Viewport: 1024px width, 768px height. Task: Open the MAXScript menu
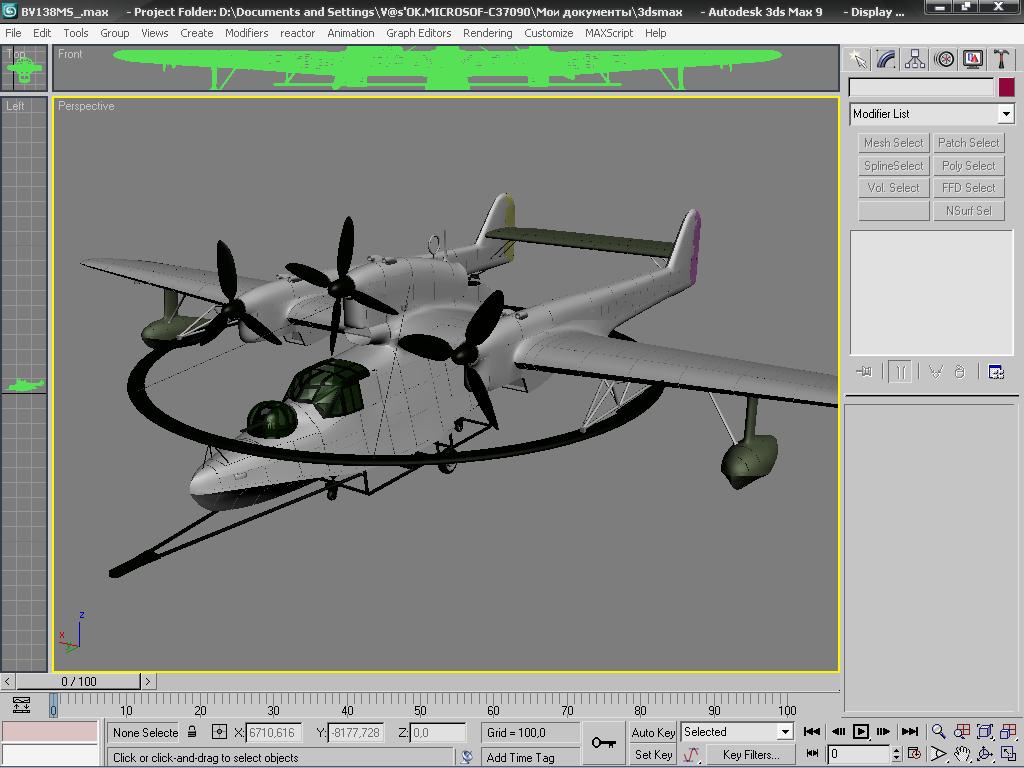click(x=609, y=33)
